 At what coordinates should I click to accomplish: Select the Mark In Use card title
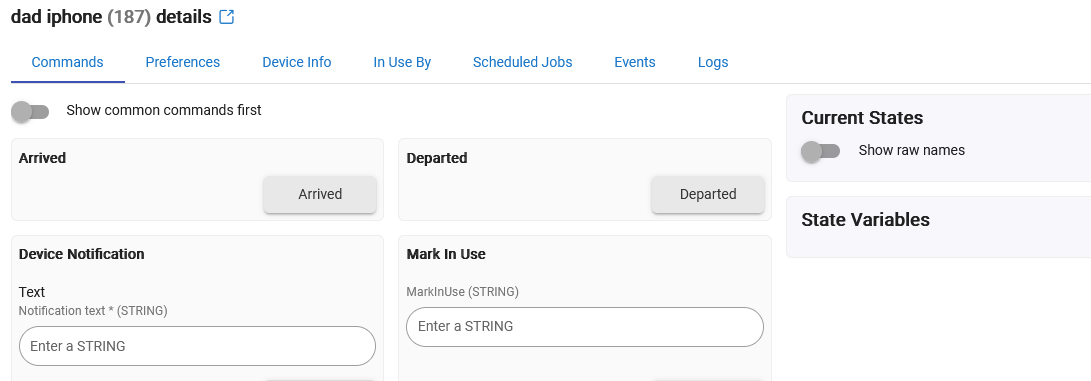pyautogui.click(x=446, y=254)
